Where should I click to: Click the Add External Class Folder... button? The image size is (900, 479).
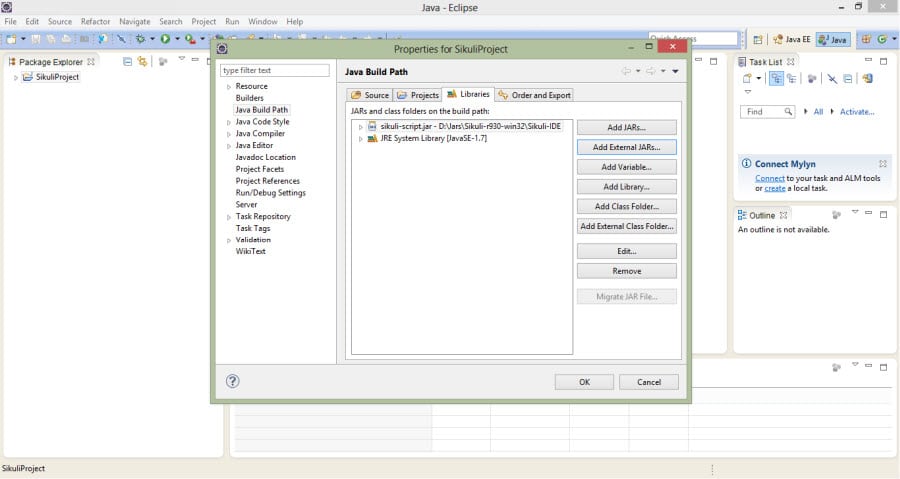pos(627,227)
